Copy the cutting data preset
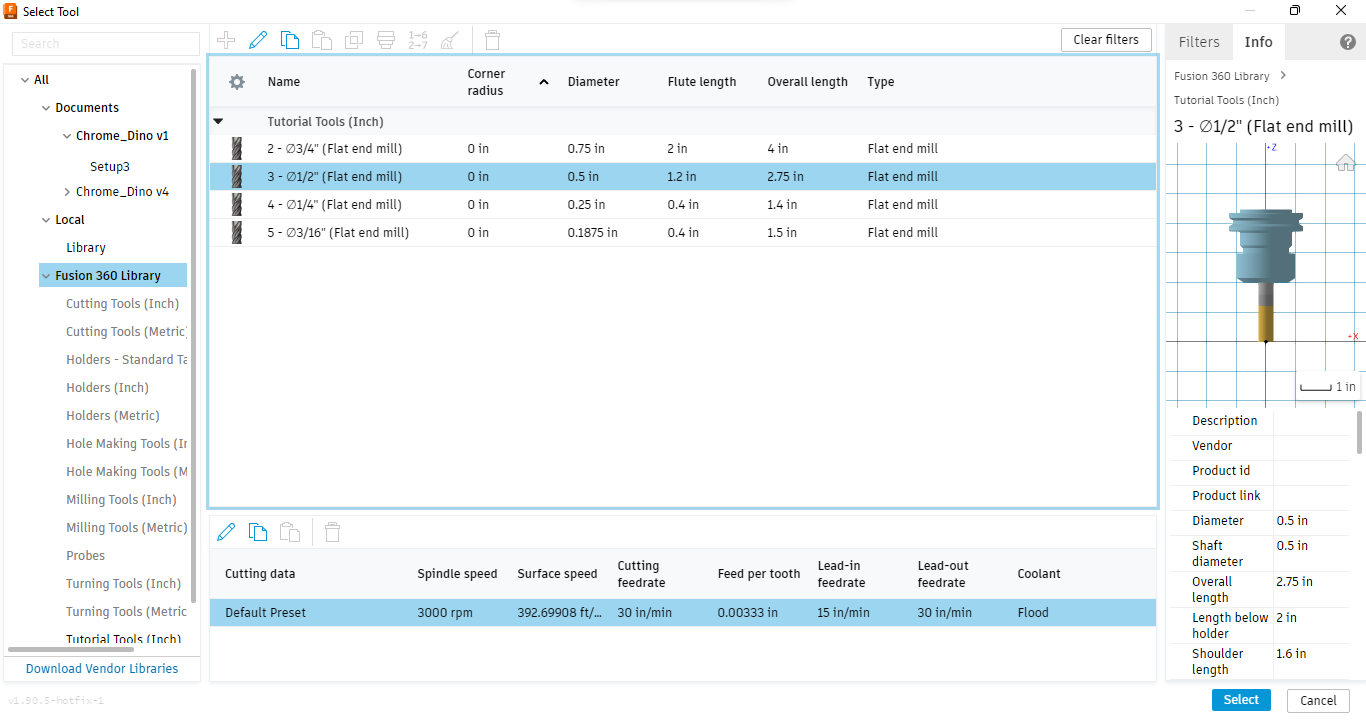 [258, 532]
